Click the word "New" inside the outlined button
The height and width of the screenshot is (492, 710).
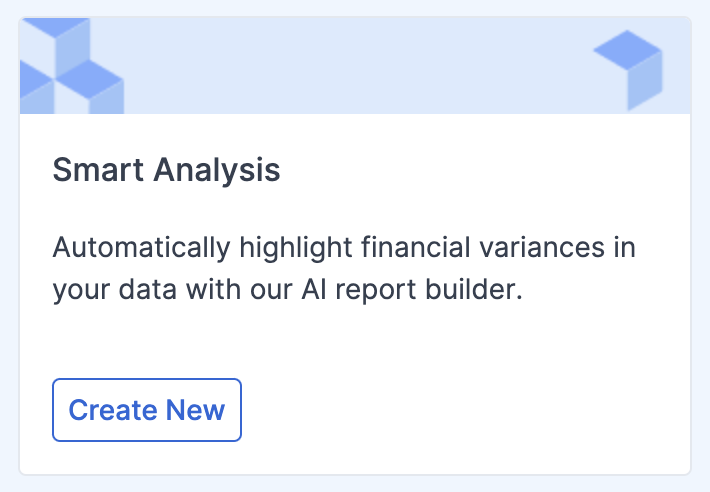(195, 410)
